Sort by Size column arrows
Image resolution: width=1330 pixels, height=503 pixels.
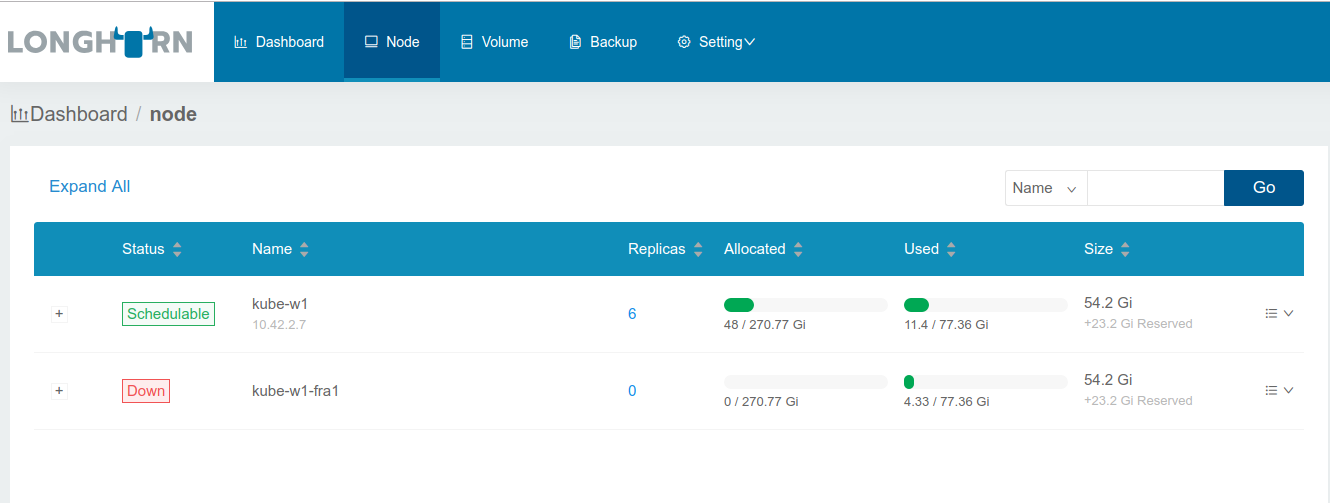click(1125, 249)
